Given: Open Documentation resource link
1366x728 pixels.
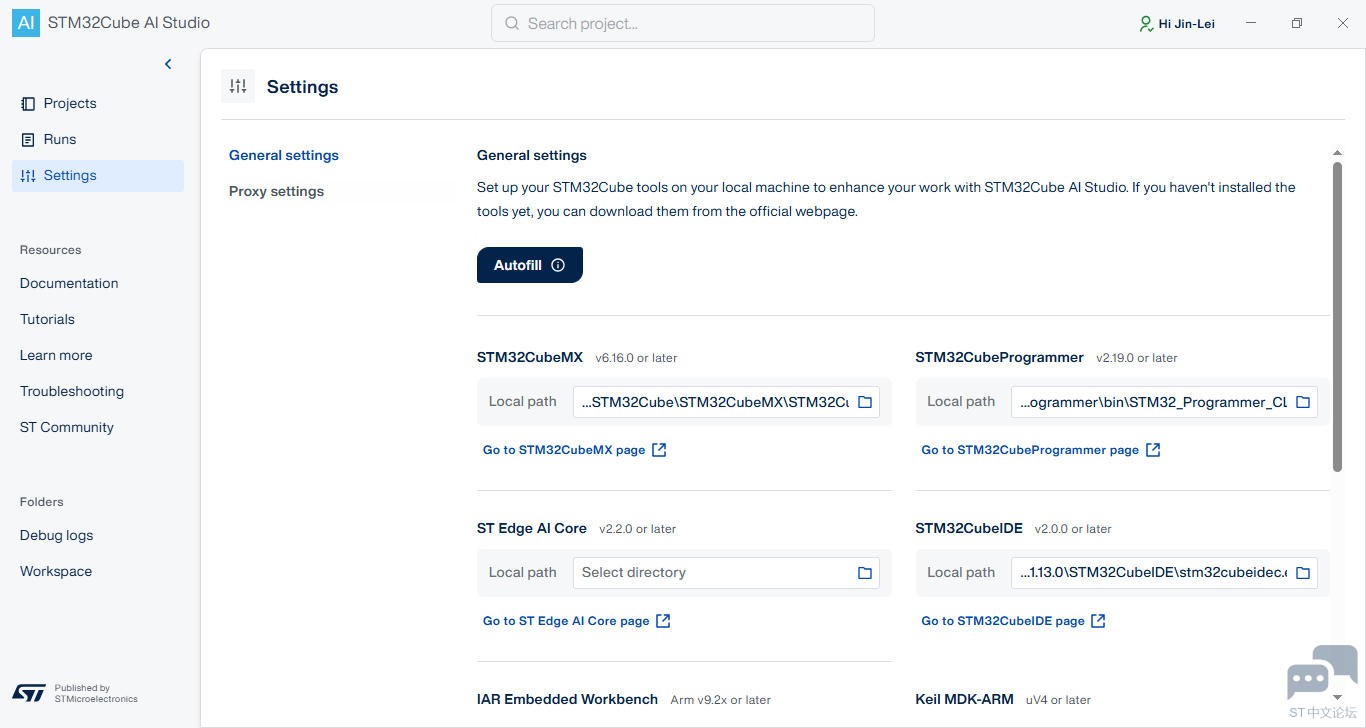Looking at the screenshot, I should click(69, 283).
